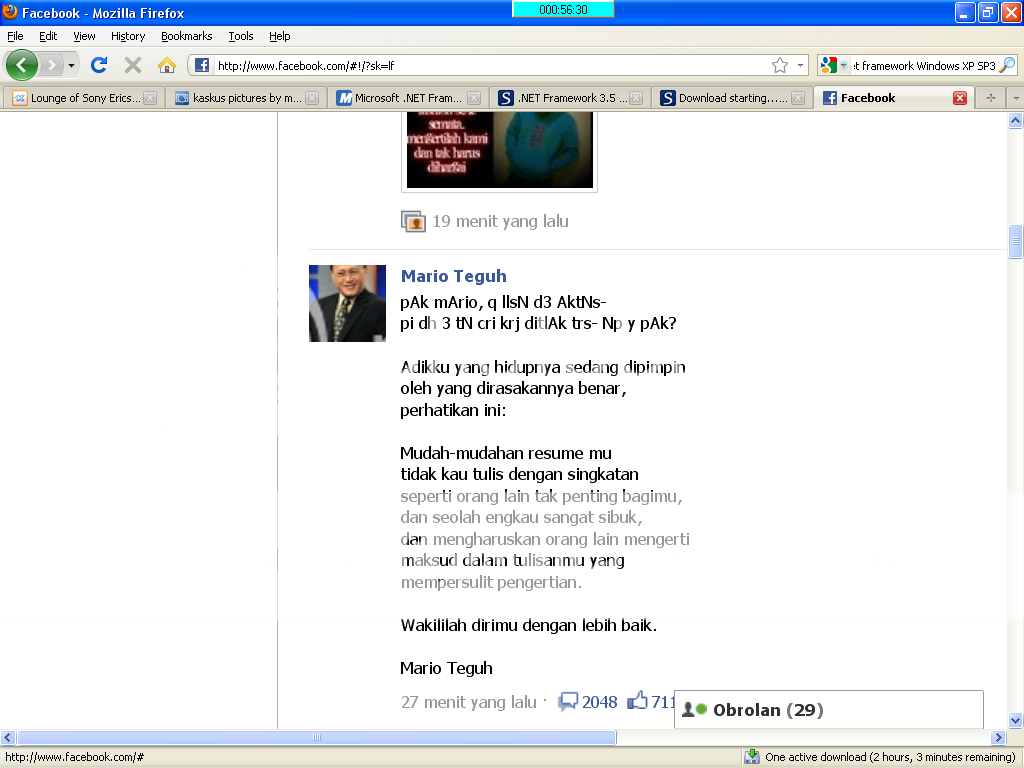Open the Mario Teguh profile name link
This screenshot has height=768, width=1024.
coord(453,276)
